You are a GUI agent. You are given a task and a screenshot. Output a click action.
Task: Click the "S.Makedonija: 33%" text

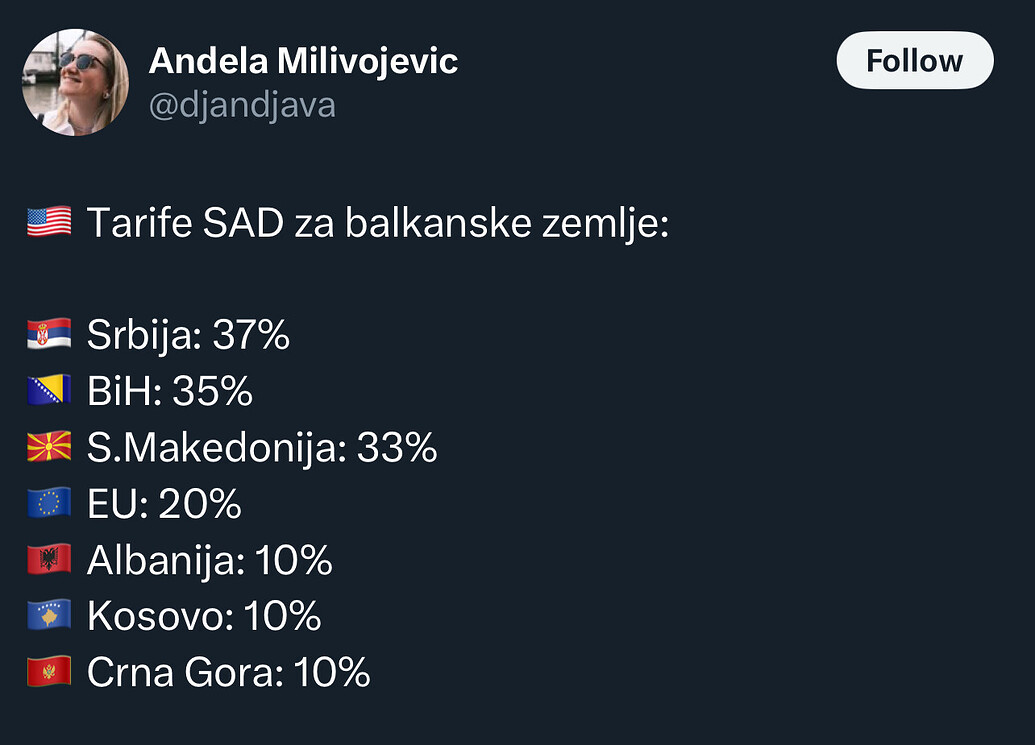(x=262, y=447)
